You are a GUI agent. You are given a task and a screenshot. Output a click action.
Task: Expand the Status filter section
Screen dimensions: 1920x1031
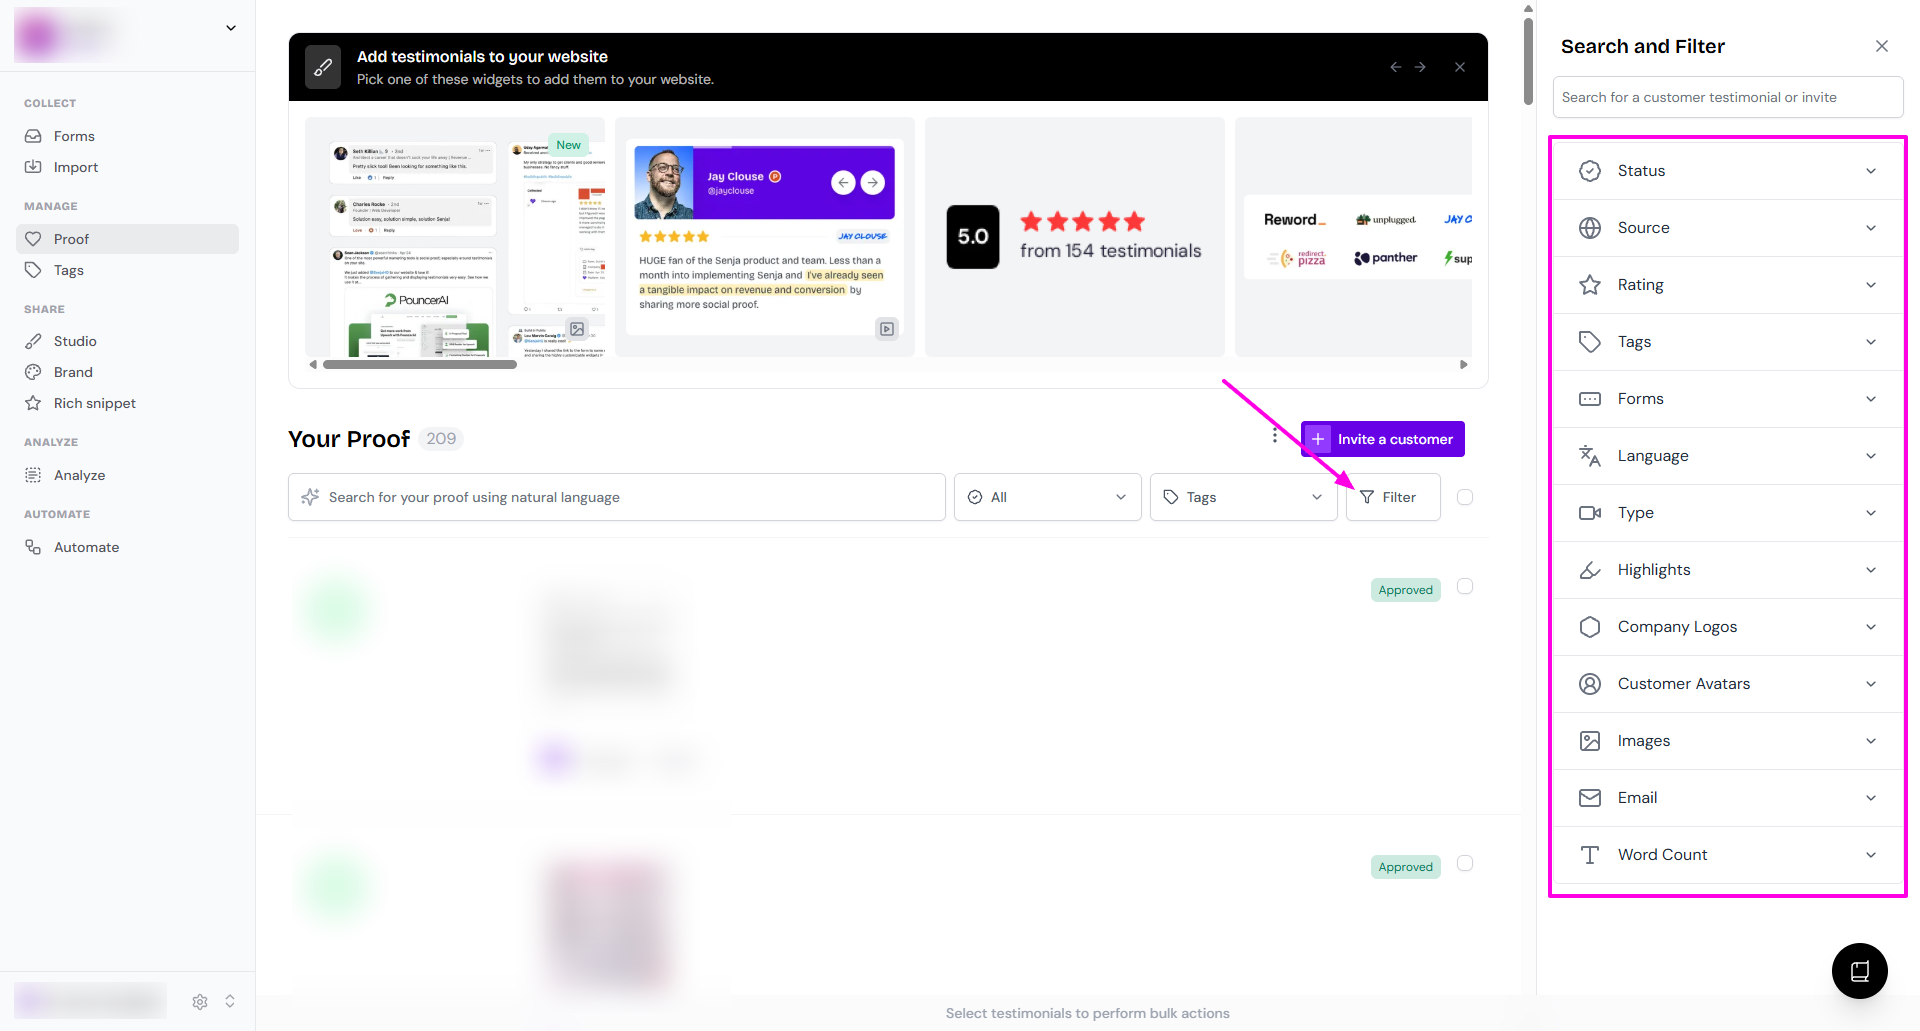click(1727, 171)
